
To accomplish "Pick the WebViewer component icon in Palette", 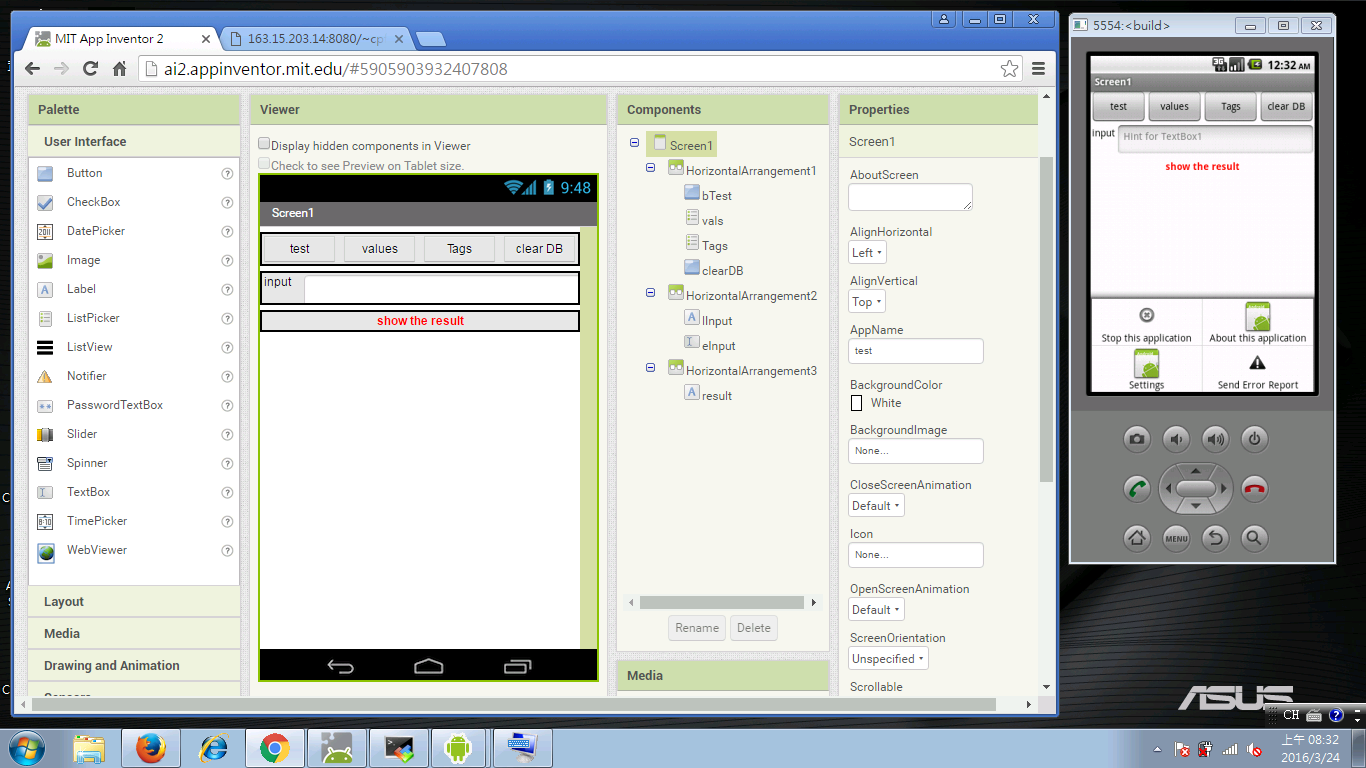I will (45, 552).
